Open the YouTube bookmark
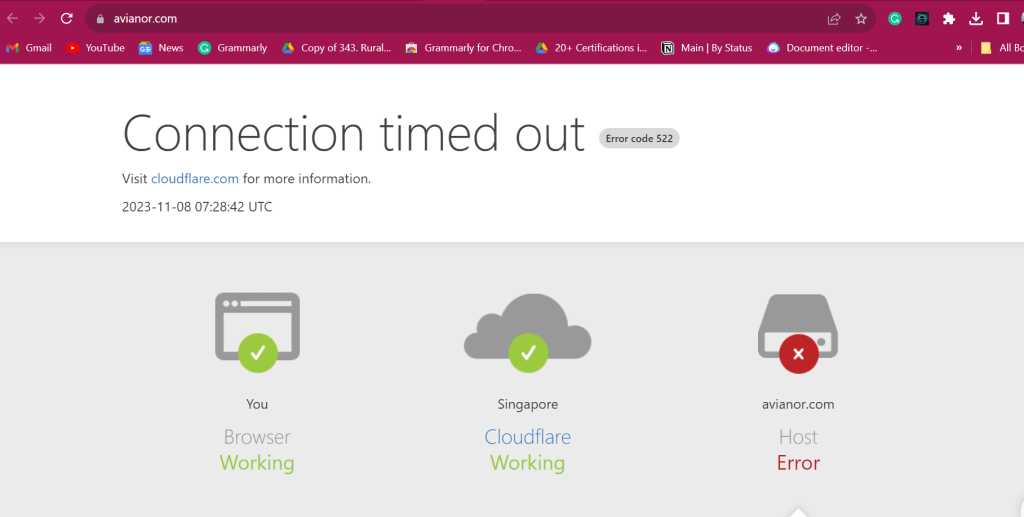 (x=95, y=48)
